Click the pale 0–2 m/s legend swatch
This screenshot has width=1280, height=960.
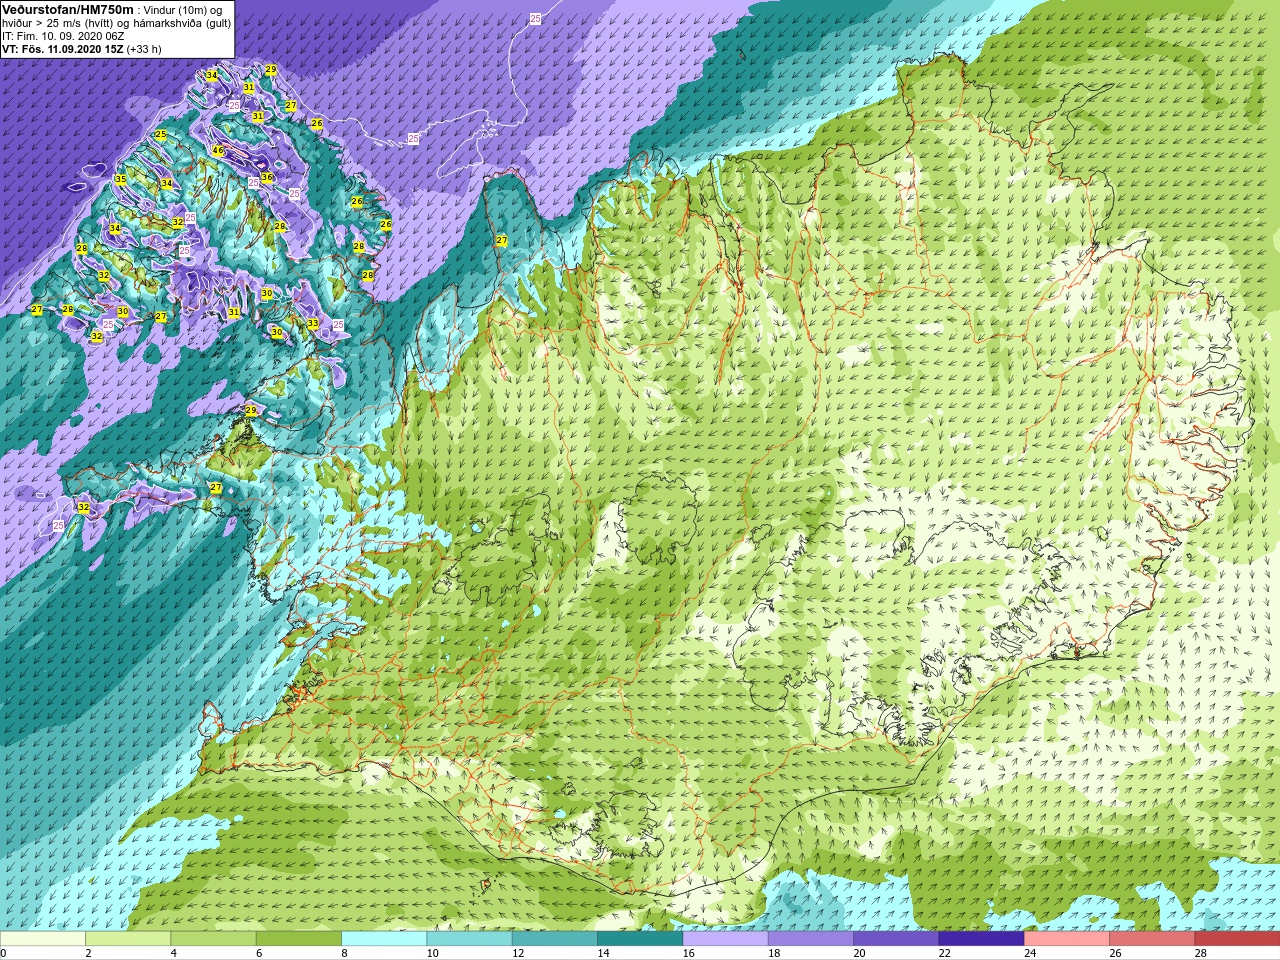pyautogui.click(x=43, y=939)
